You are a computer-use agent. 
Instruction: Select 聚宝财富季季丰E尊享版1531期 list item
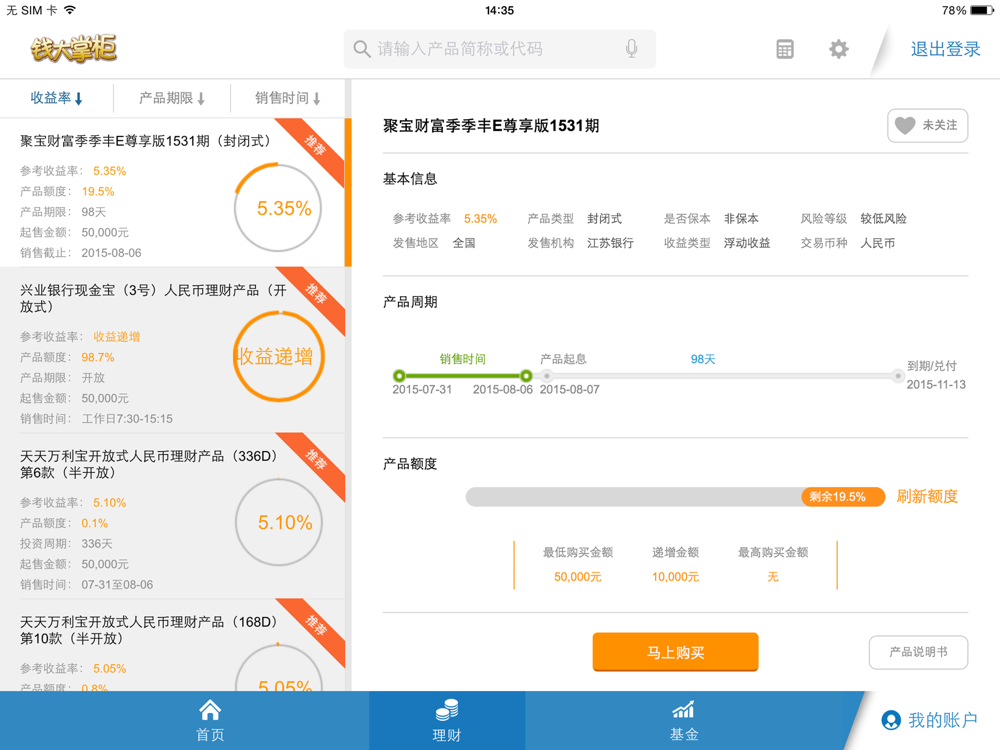[172, 193]
